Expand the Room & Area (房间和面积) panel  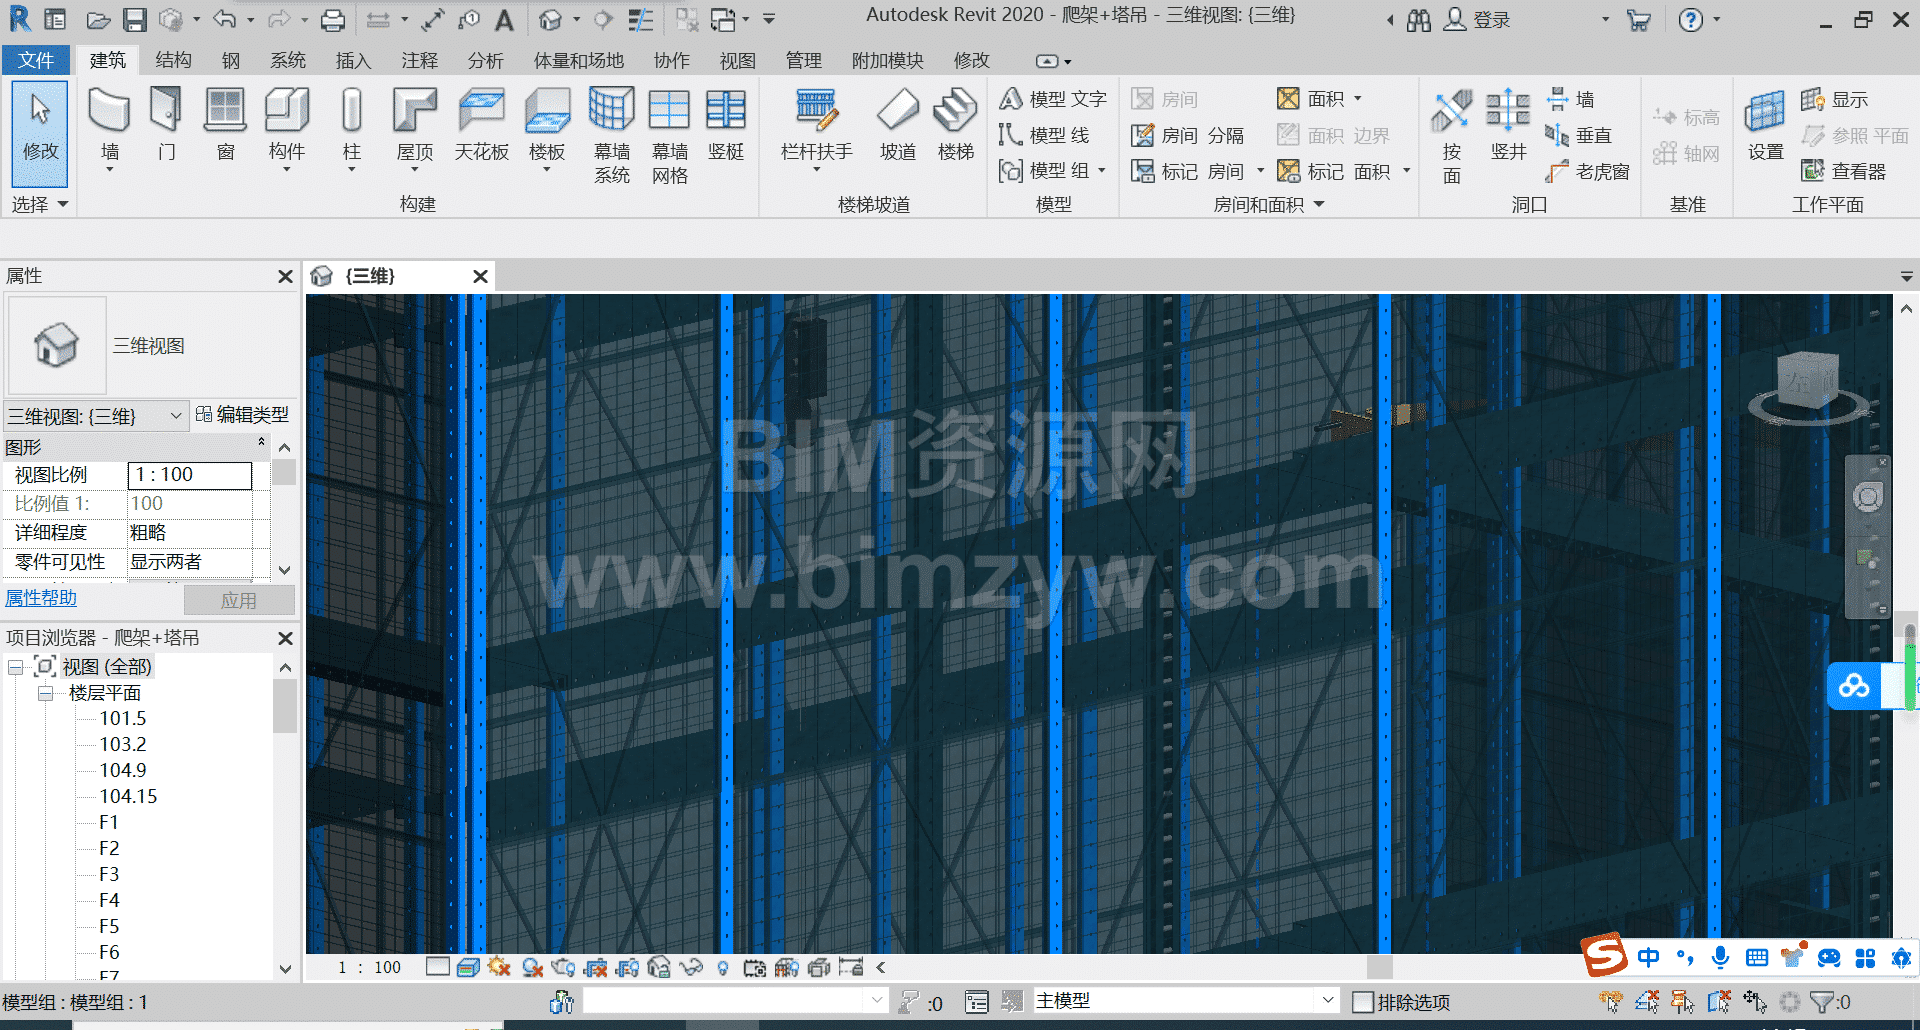tap(1269, 204)
